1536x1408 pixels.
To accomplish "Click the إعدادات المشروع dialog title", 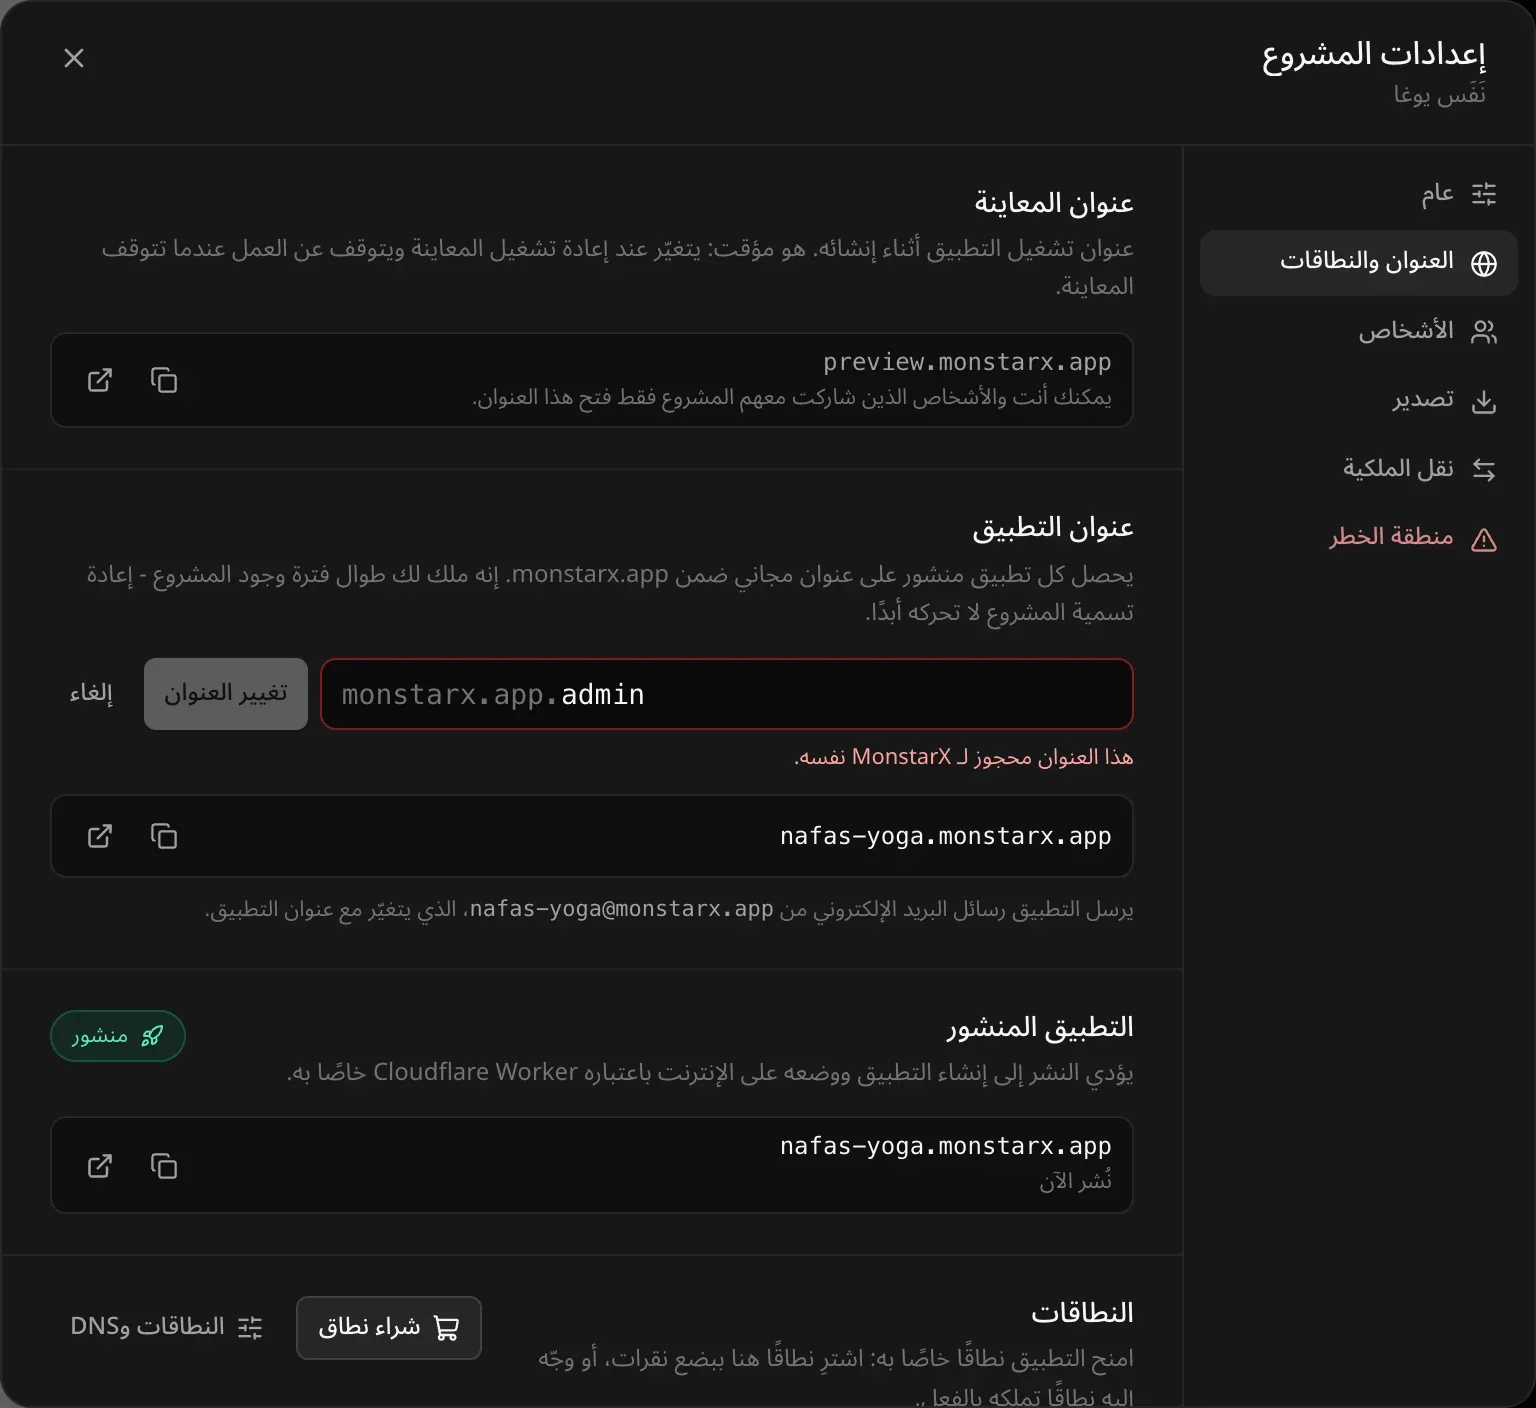I will pos(1374,54).
